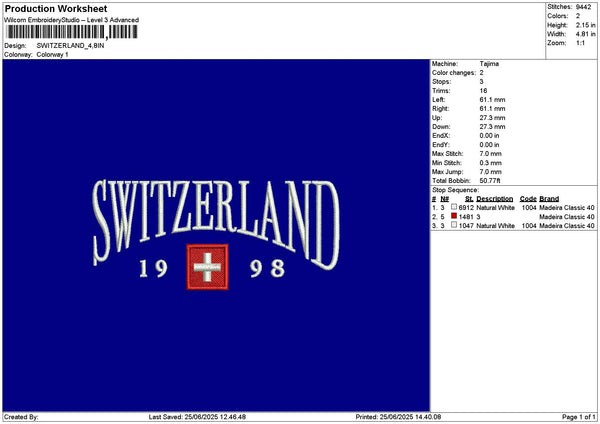This screenshot has width=600, height=424.
Task: Click the Min Stitch value '0.3 mm'
Action: [x=491, y=163]
